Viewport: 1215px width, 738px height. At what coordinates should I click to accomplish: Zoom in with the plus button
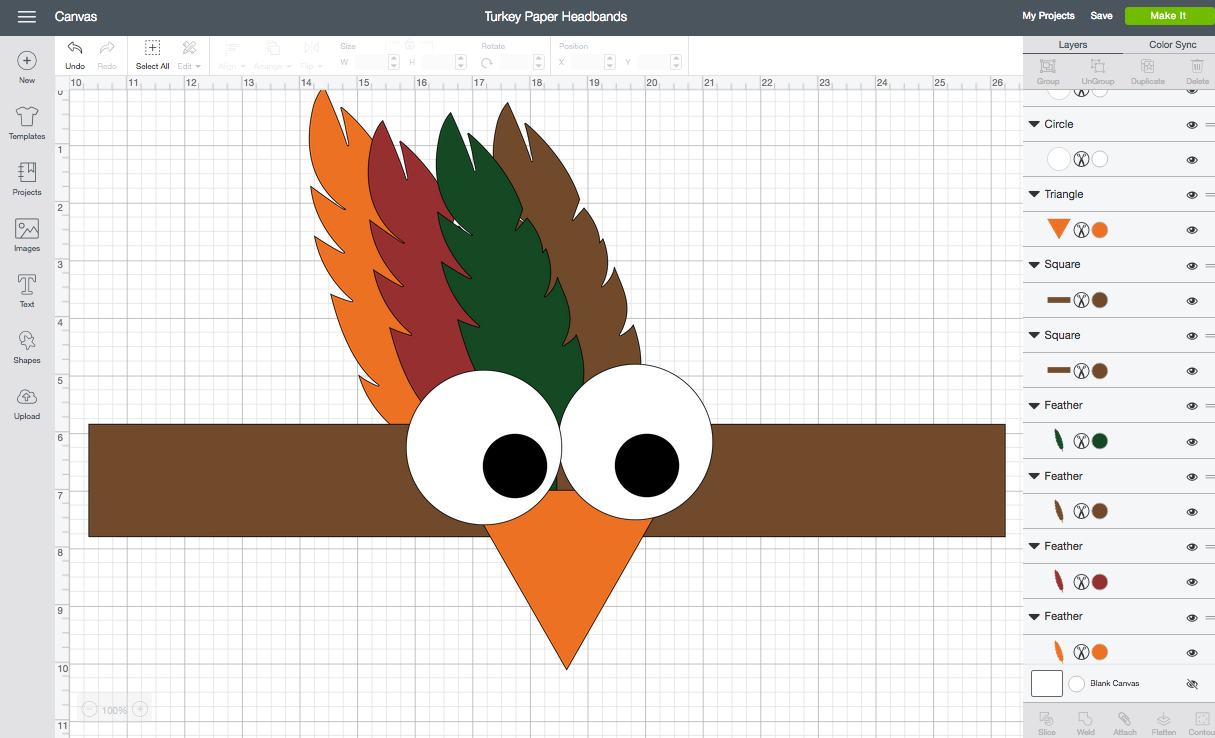[x=140, y=709]
